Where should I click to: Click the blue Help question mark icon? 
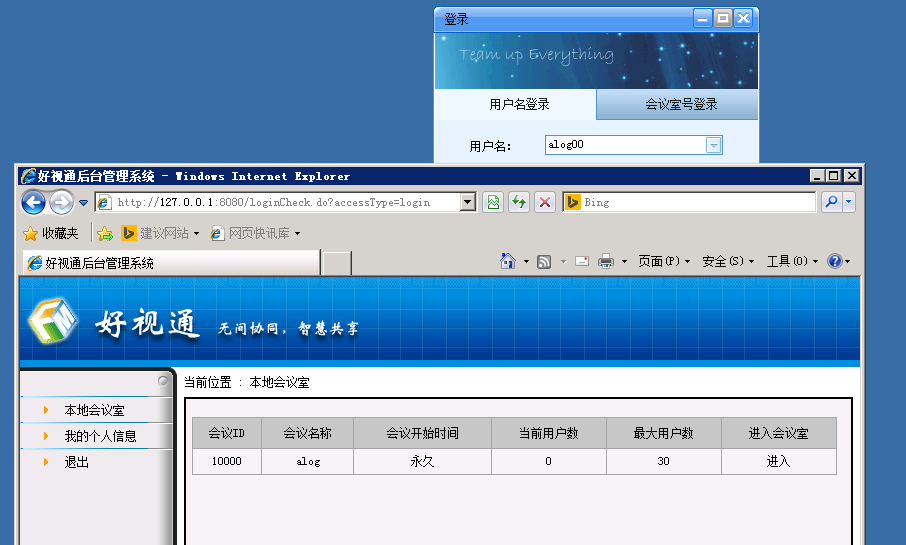pyautogui.click(x=834, y=261)
